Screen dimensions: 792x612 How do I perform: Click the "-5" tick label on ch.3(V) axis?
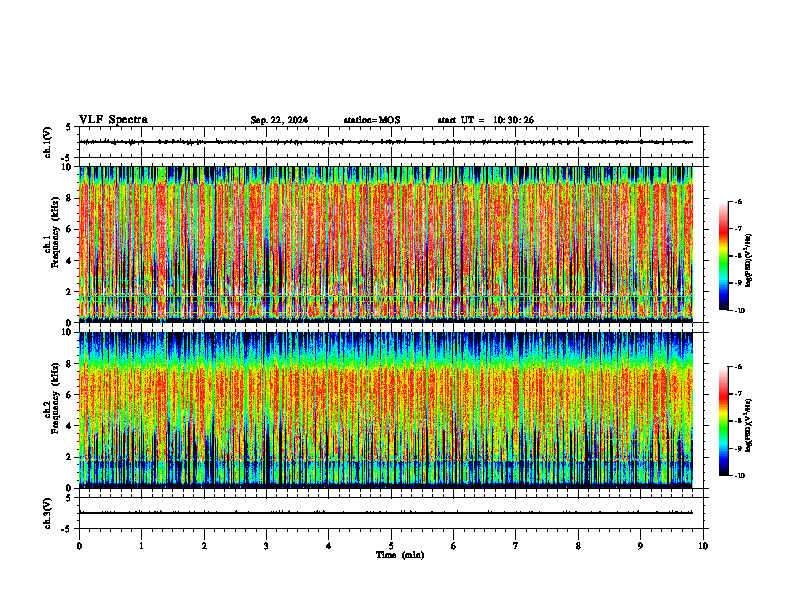66,529
